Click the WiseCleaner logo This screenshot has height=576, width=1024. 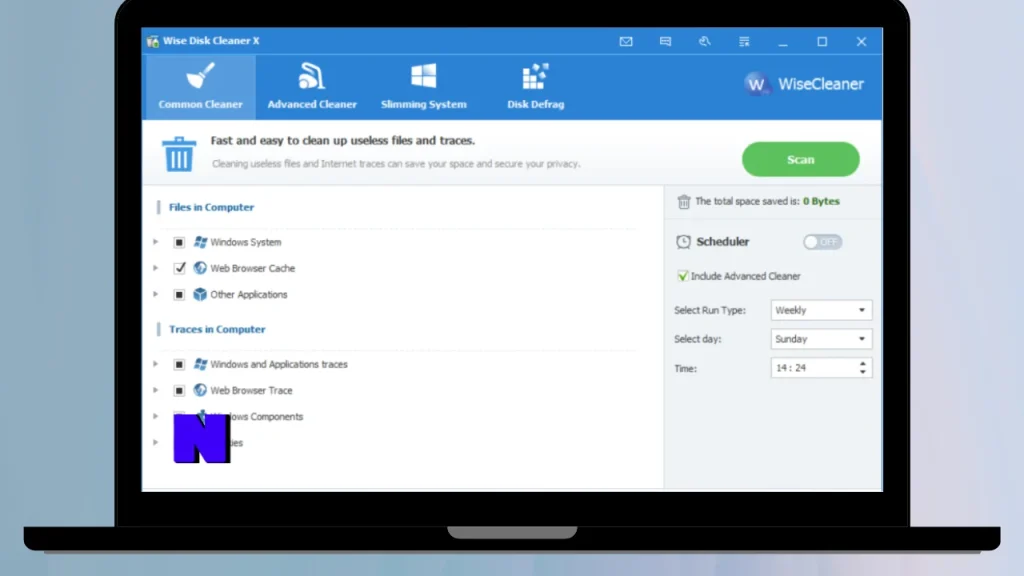tap(804, 84)
